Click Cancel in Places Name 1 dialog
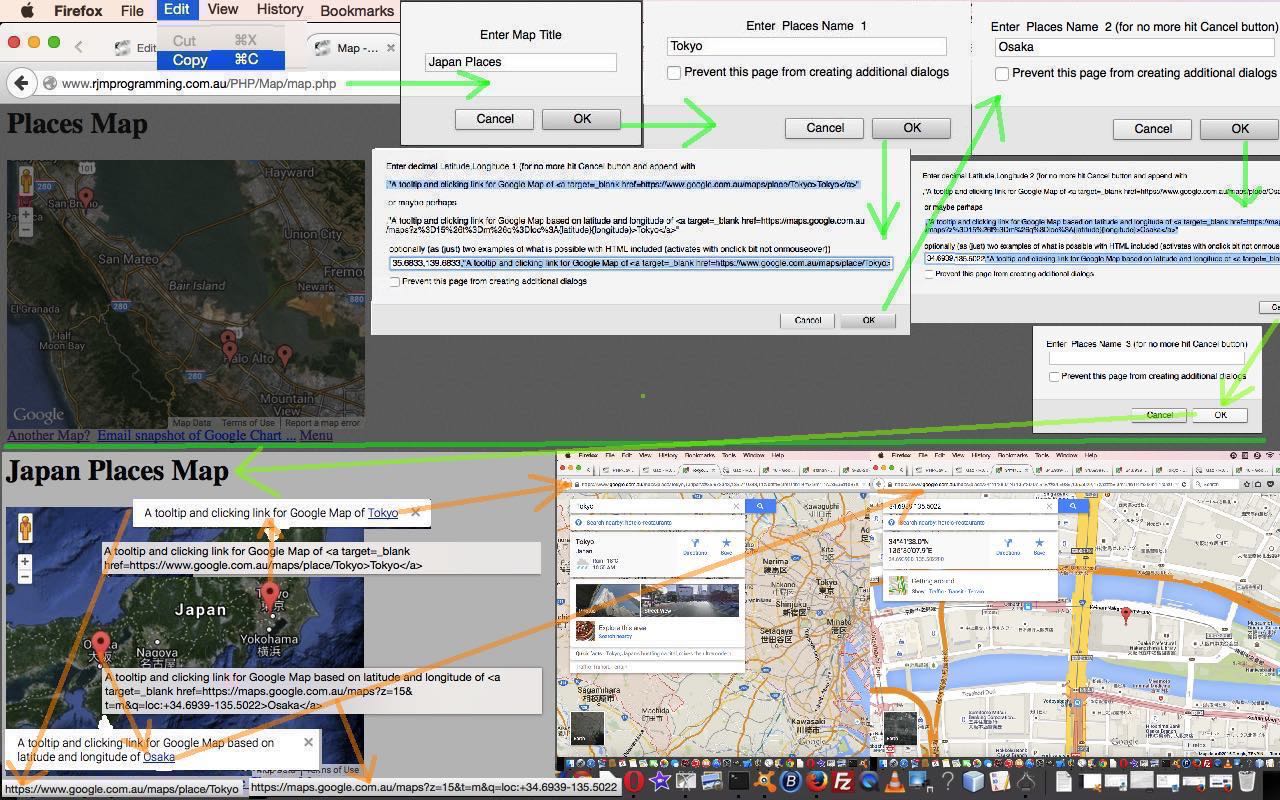This screenshot has height=800, width=1280. [x=824, y=128]
